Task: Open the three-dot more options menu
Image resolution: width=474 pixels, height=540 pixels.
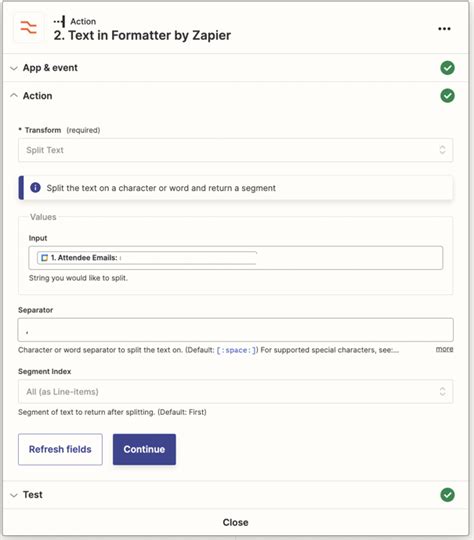Action: pos(444,29)
